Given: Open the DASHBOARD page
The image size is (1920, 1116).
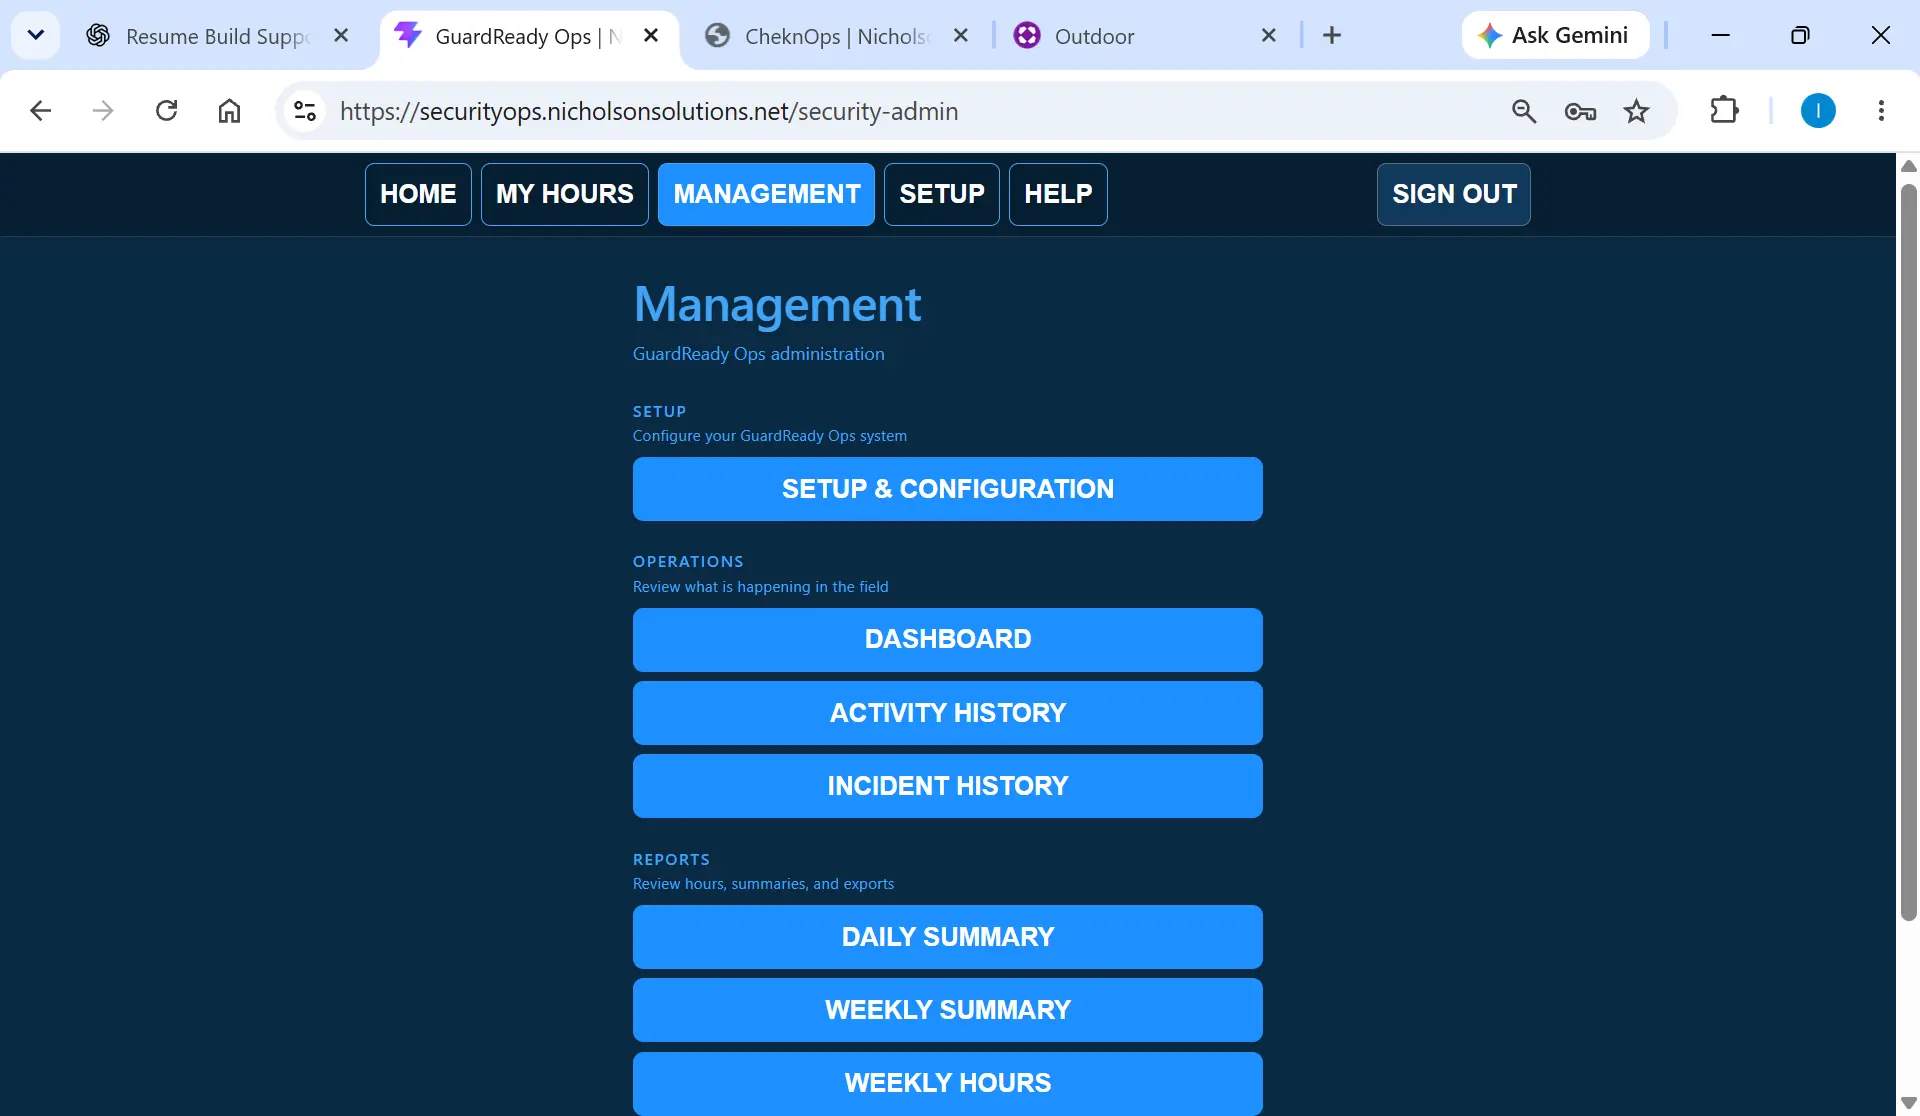Looking at the screenshot, I should (948, 640).
